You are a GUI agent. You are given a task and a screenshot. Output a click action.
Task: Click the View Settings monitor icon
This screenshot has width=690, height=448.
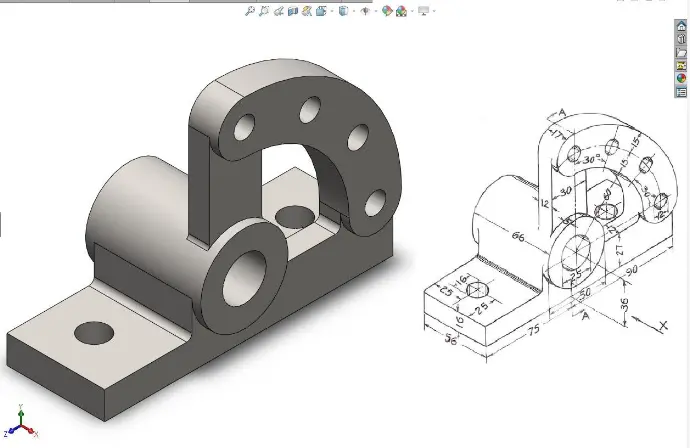424,11
